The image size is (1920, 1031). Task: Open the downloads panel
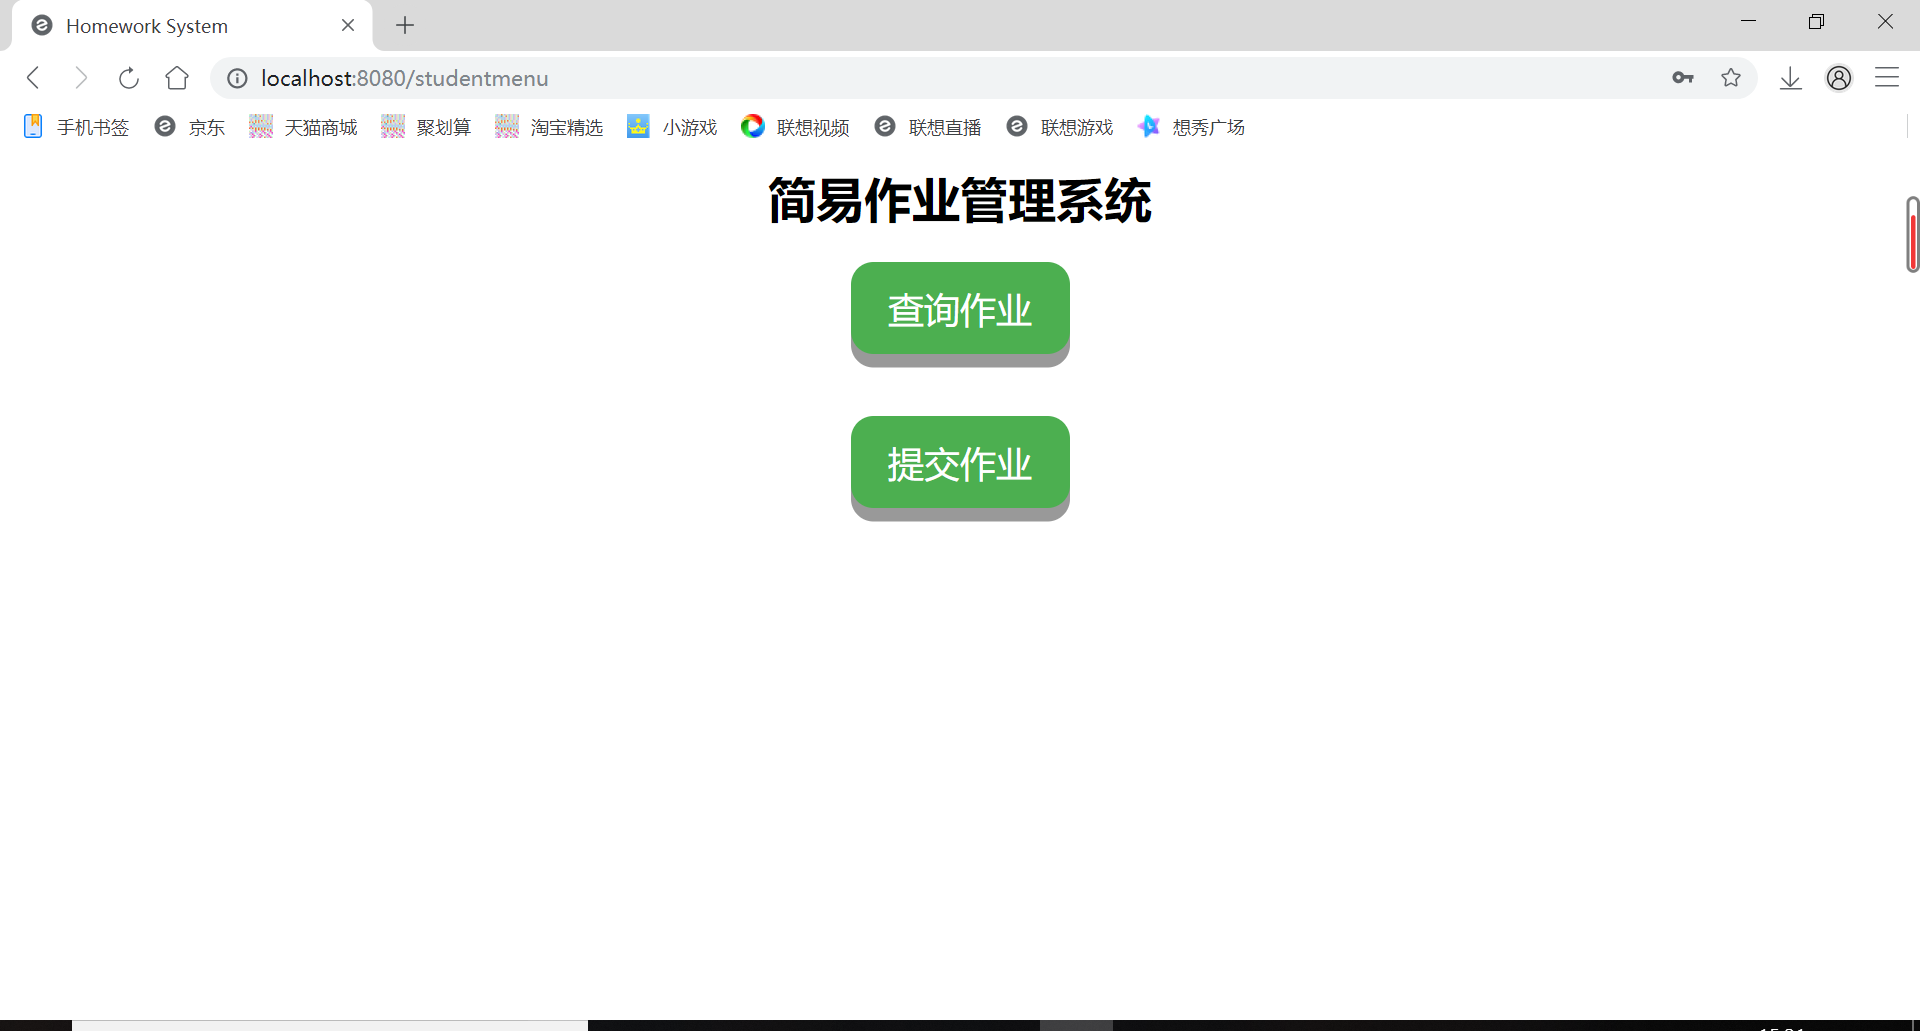pyautogui.click(x=1790, y=78)
